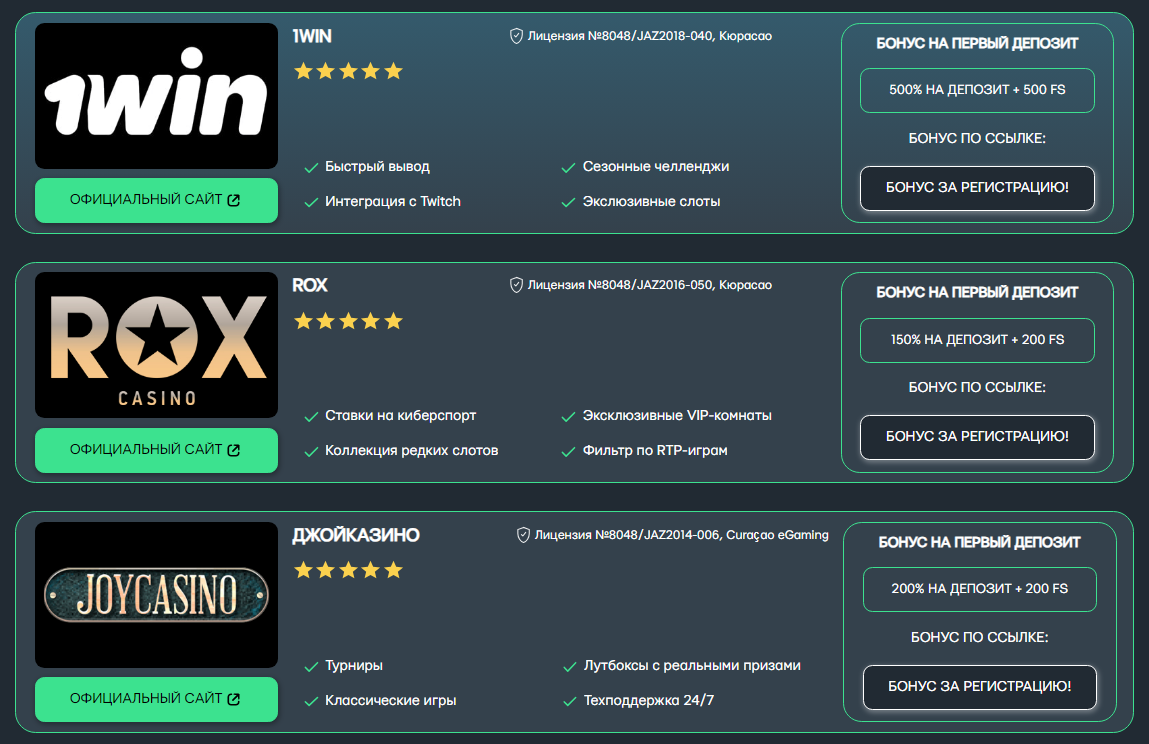Click the "Лутбоксы с реальными призами" feature text
1149x744 pixels.
[x=692, y=666]
